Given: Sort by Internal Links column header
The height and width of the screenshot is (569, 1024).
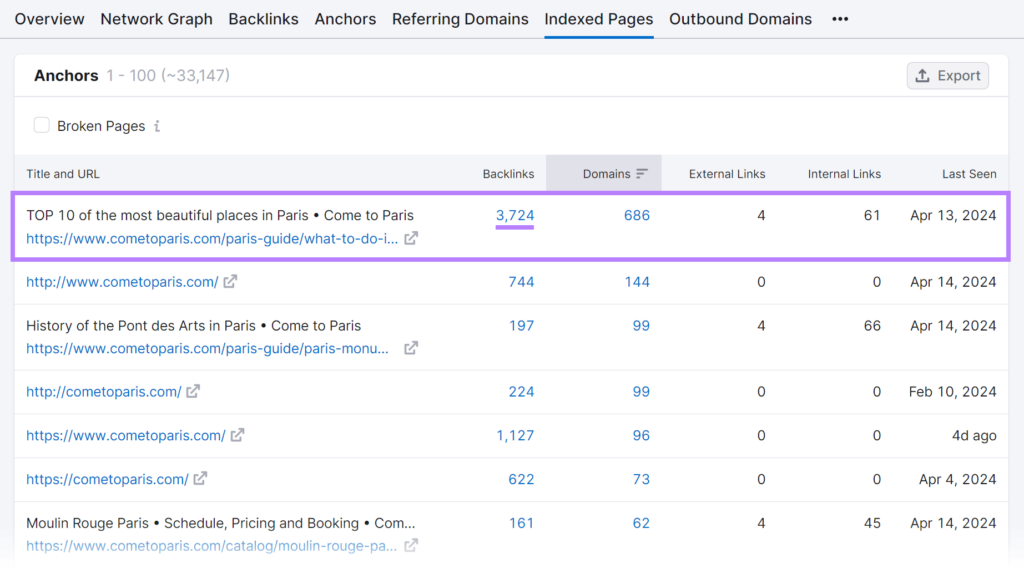Looking at the screenshot, I should 844,174.
